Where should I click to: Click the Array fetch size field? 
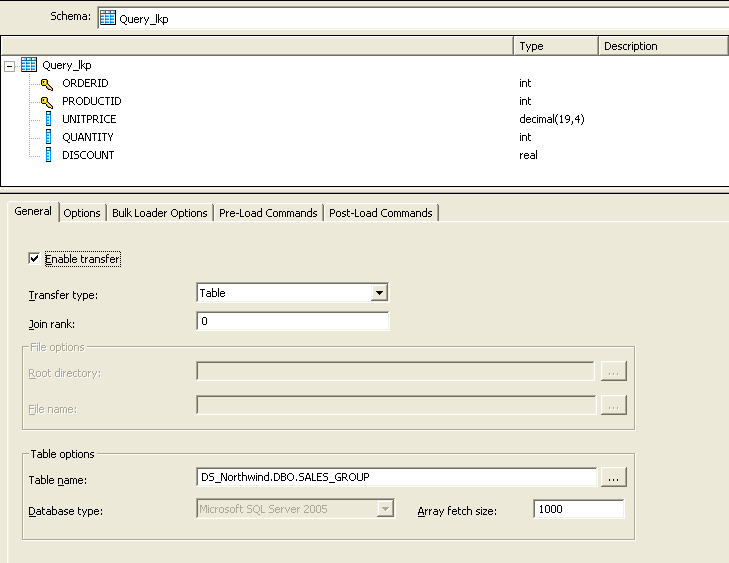pos(578,509)
